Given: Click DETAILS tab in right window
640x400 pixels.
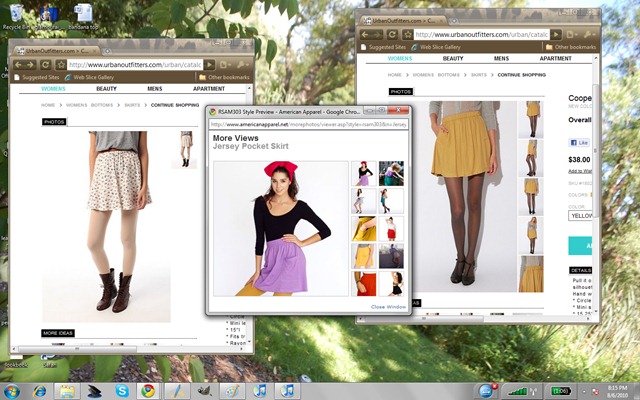Looking at the screenshot, I should [580, 270].
